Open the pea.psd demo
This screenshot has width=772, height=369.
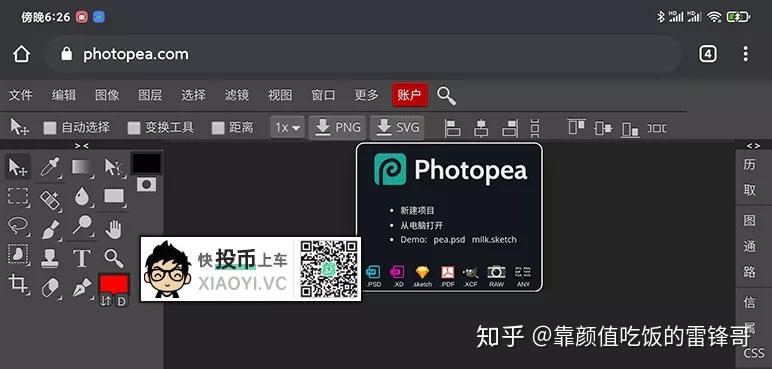coord(449,240)
